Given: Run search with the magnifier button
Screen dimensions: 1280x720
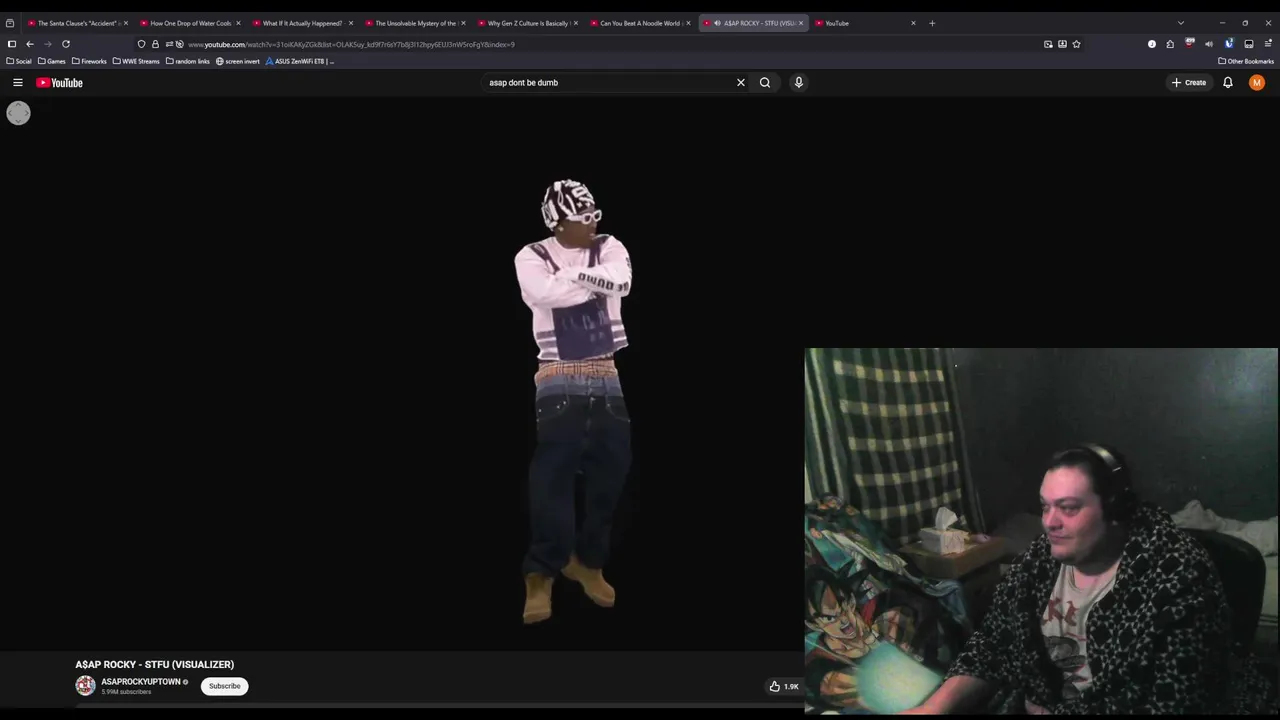Looking at the screenshot, I should (x=765, y=83).
